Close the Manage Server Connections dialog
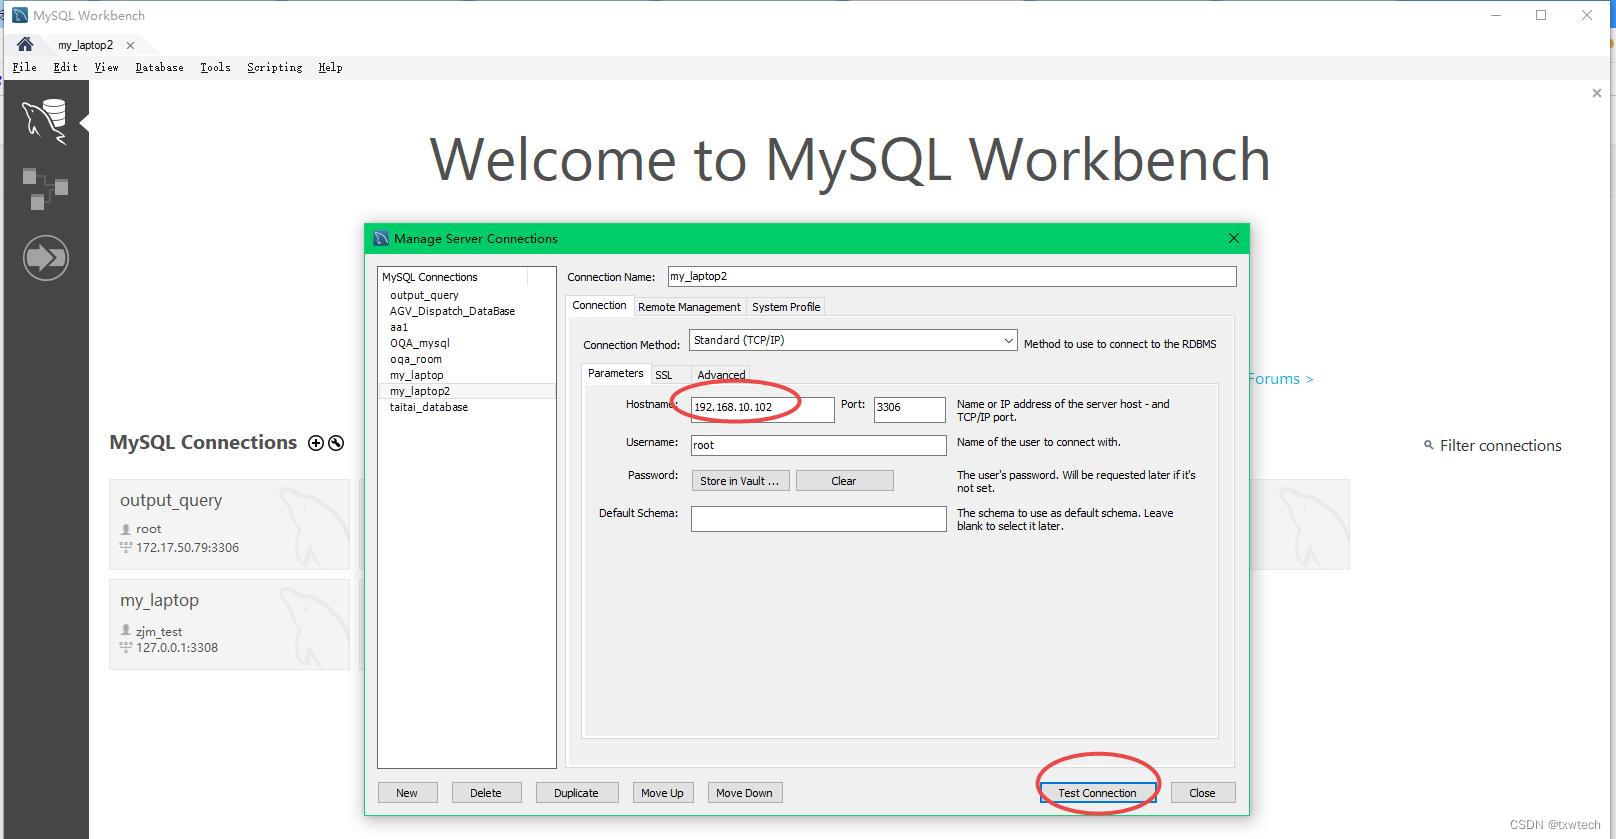Viewport: 1616px width, 839px height. tap(1233, 238)
